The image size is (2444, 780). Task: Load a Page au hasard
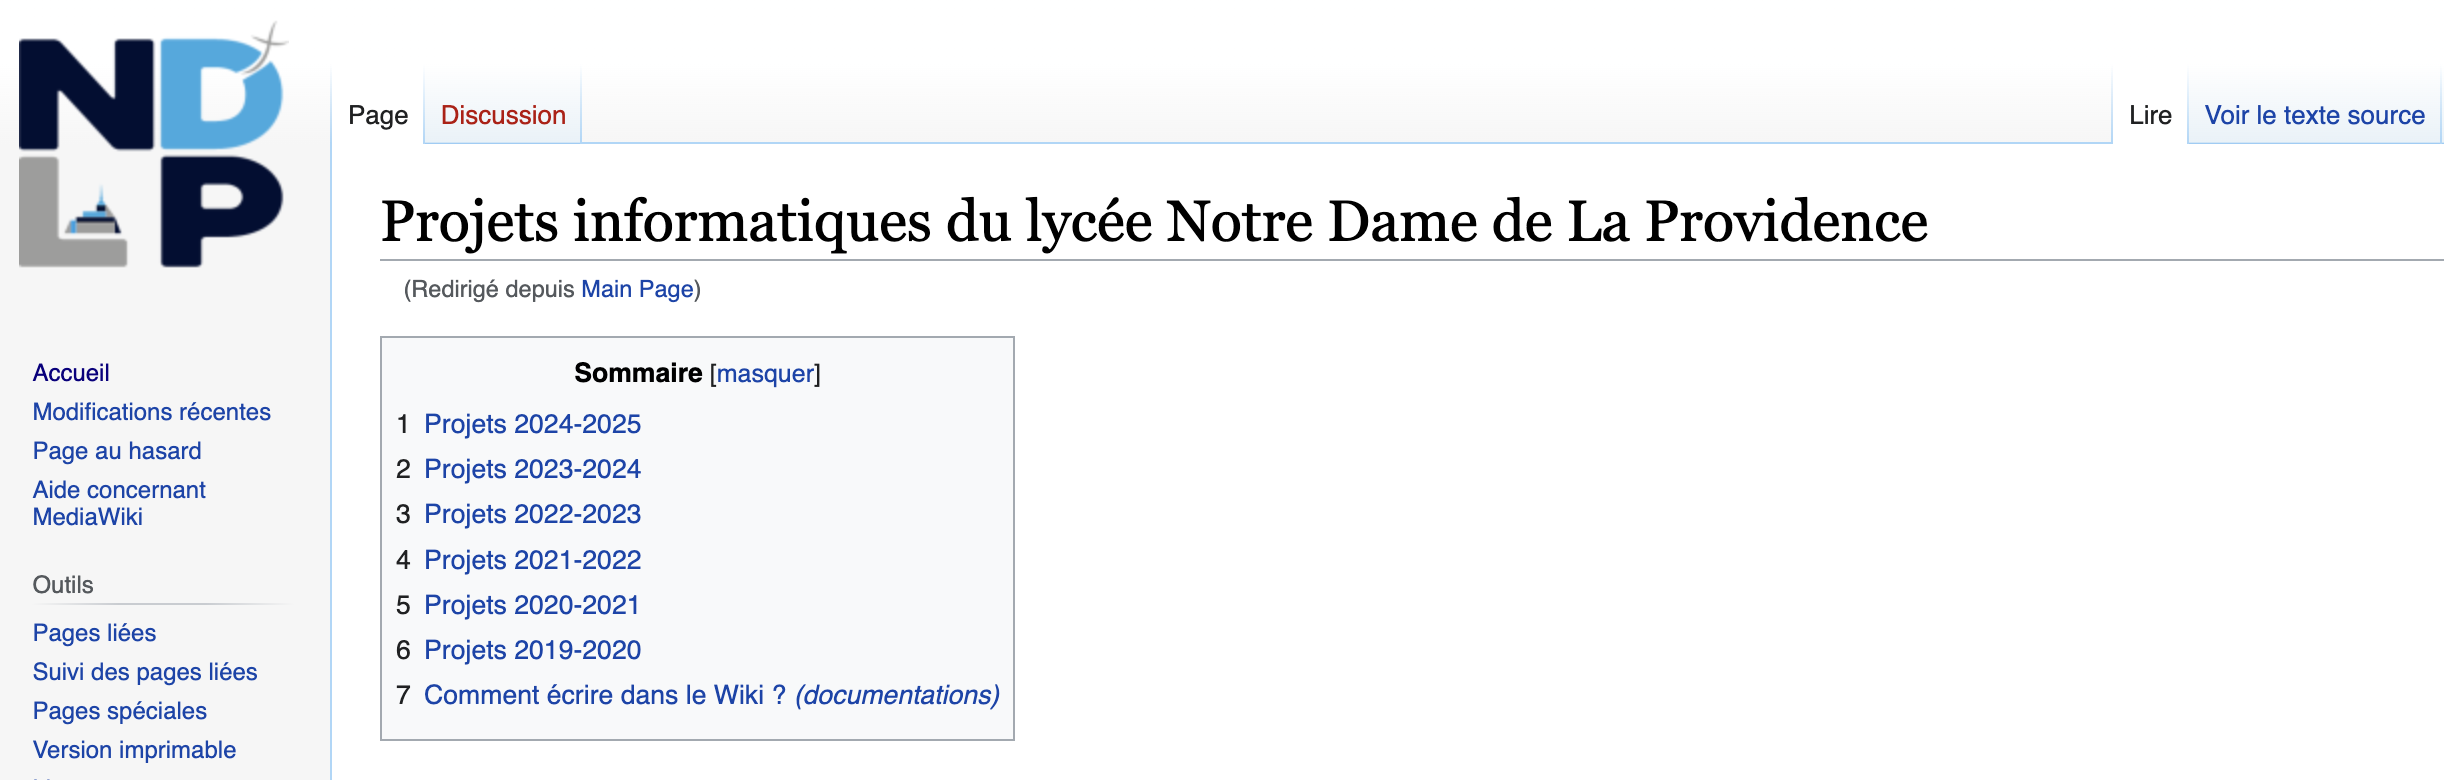(x=117, y=451)
